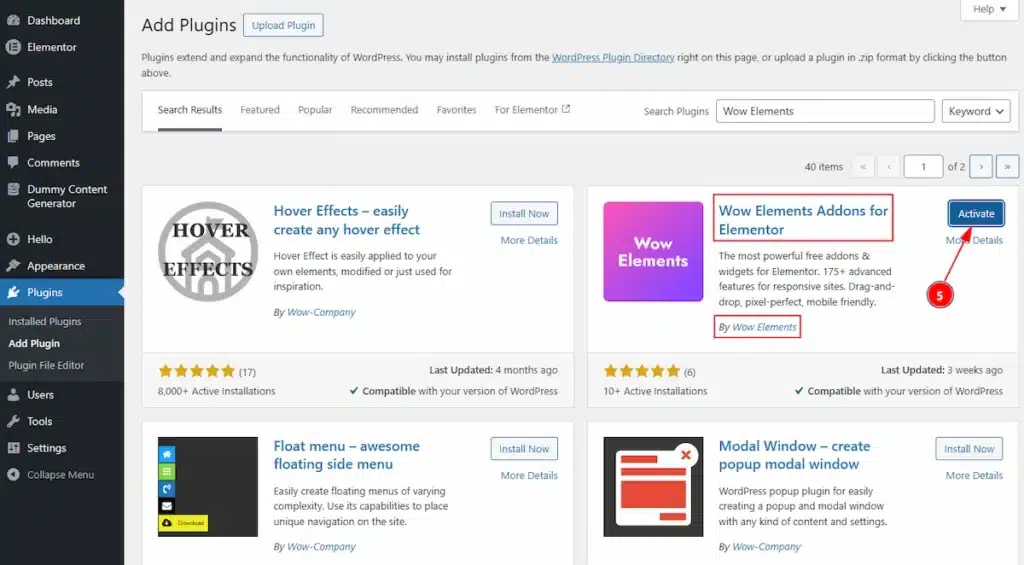Image resolution: width=1024 pixels, height=565 pixels.
Task: Activate Wow Elements Addons plugin
Action: coord(976,214)
